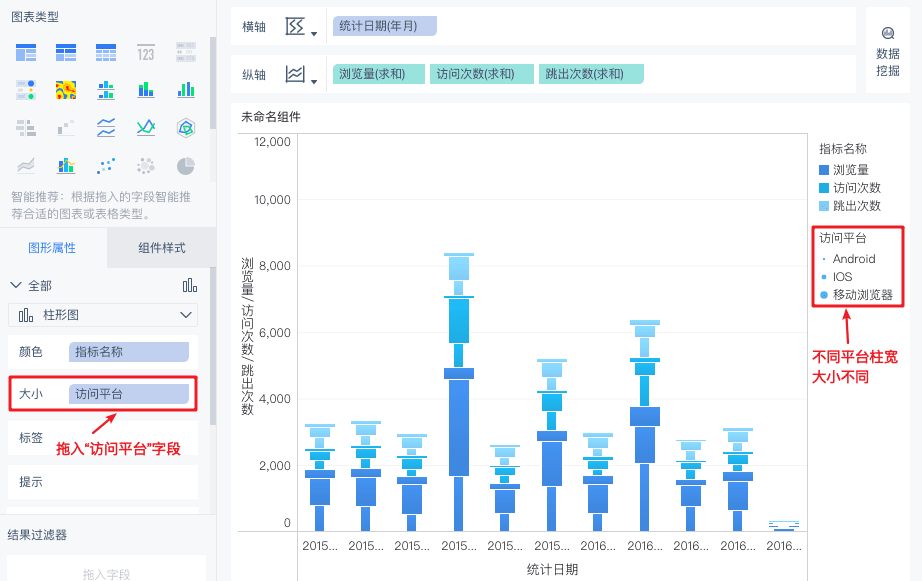
Task: Click the 移动浏览器 legend entry
Action: pyautogui.click(x=857, y=295)
